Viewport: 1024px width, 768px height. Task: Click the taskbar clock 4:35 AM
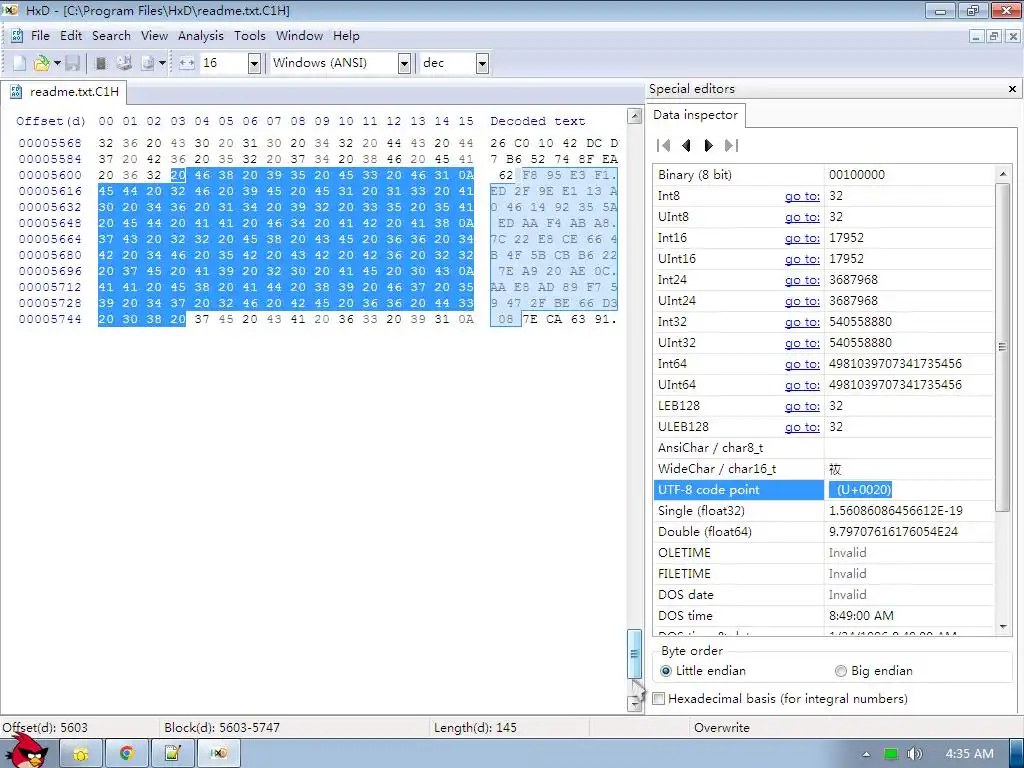(969, 754)
